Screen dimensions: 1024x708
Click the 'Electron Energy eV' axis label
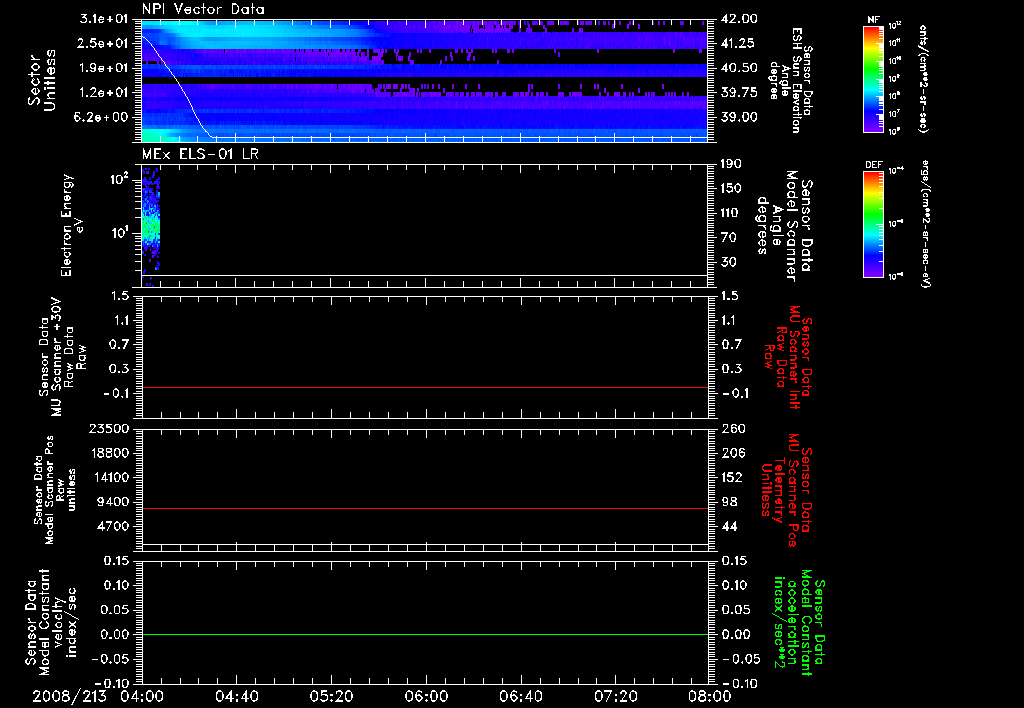[72, 225]
